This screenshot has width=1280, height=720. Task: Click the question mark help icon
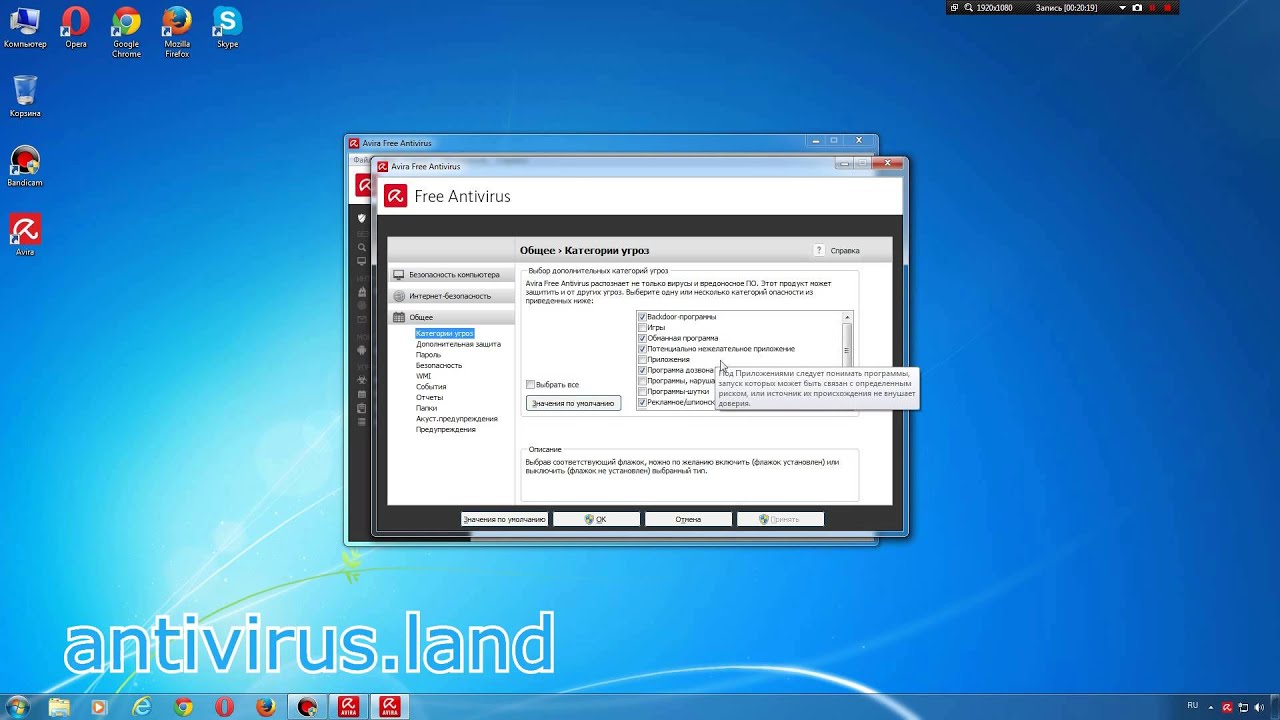tap(818, 251)
